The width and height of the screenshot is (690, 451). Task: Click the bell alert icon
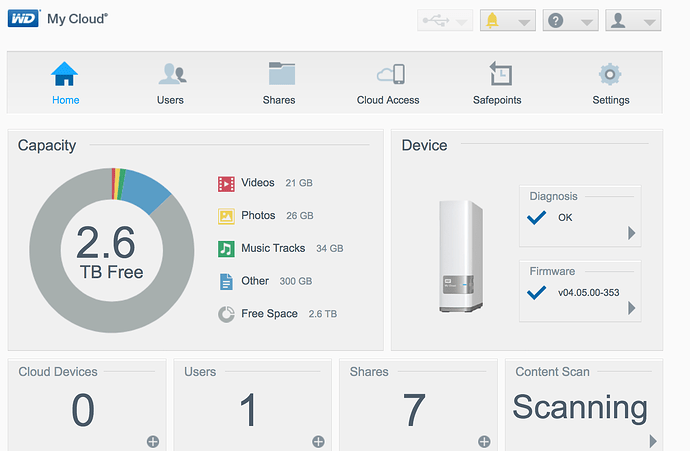[492, 20]
